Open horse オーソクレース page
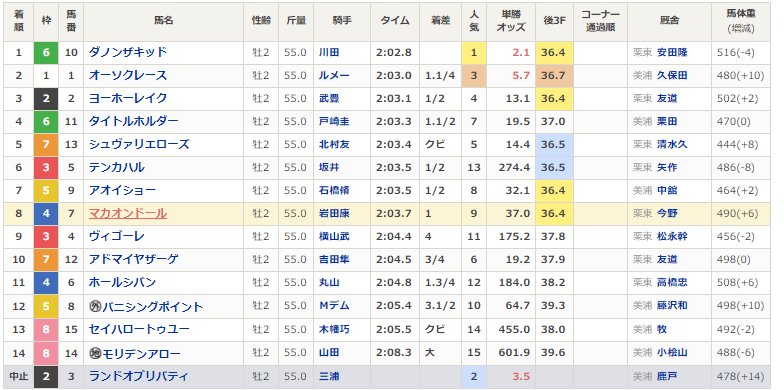The width and height of the screenshot is (784, 390). [x=128, y=76]
